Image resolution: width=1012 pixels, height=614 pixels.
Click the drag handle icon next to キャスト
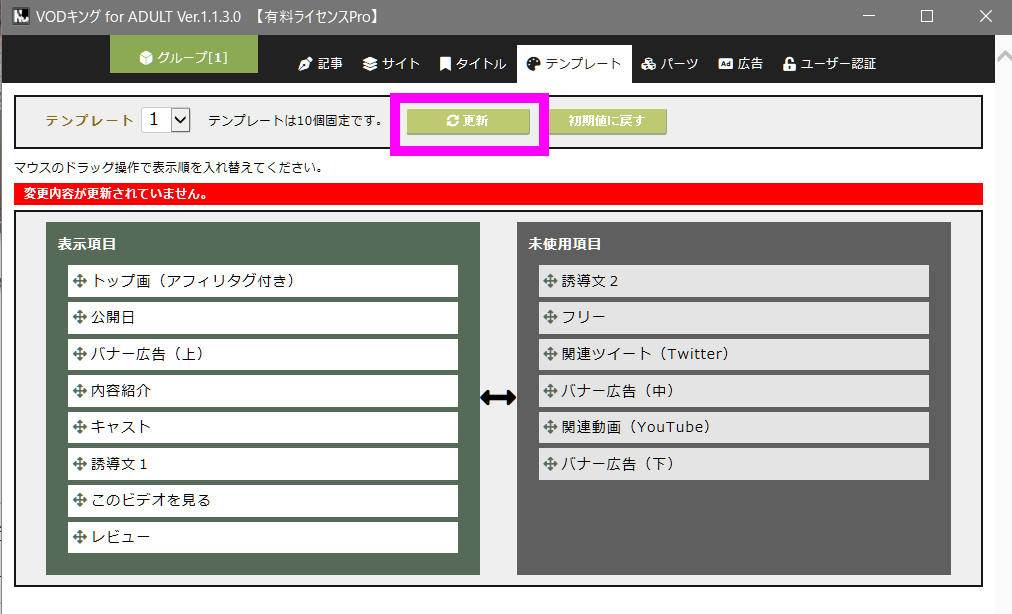coord(80,427)
